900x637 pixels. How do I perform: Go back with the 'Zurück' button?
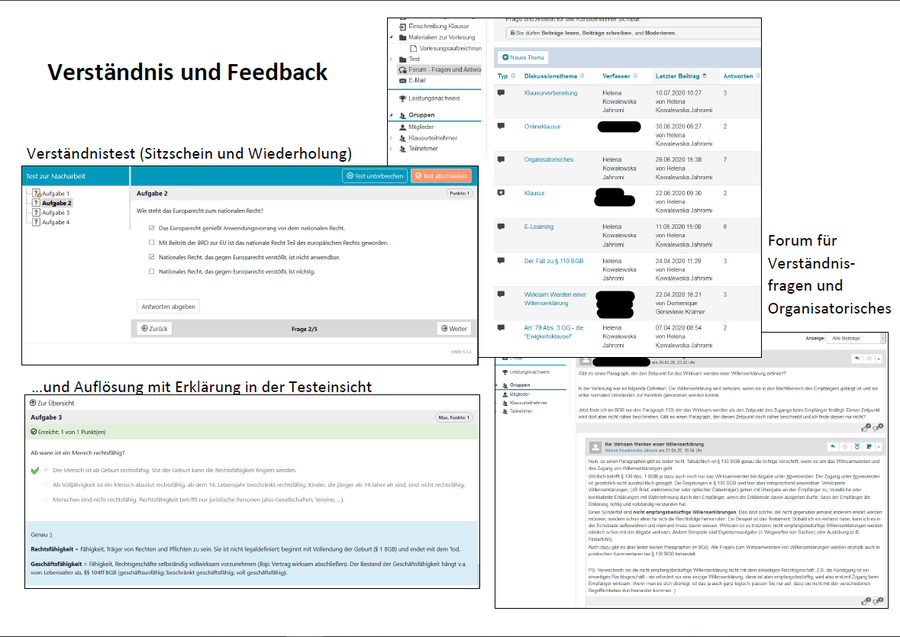coord(154,328)
